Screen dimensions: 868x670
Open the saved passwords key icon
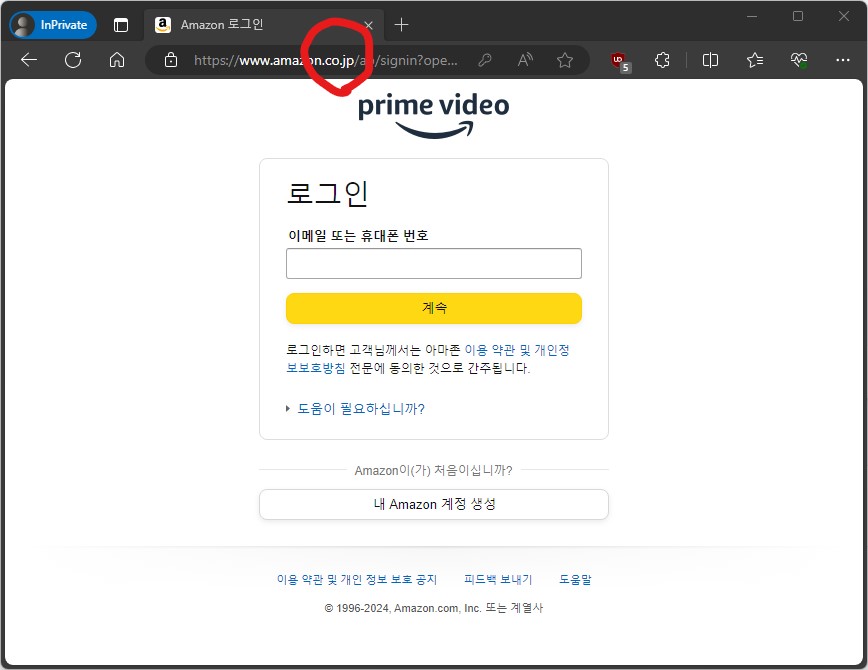point(485,60)
